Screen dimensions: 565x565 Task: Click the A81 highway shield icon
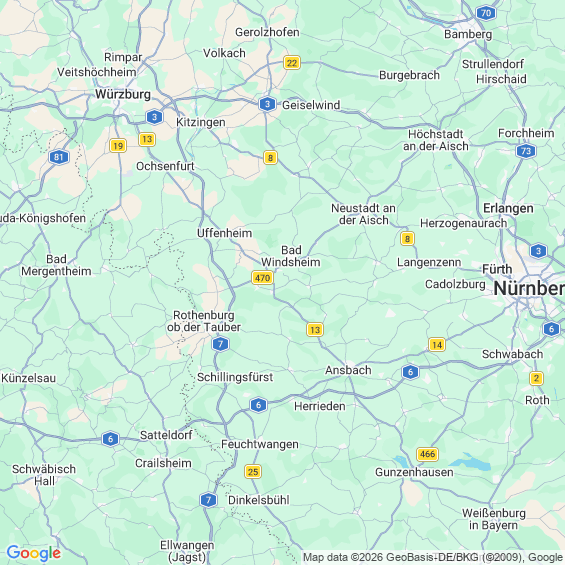coord(59,157)
